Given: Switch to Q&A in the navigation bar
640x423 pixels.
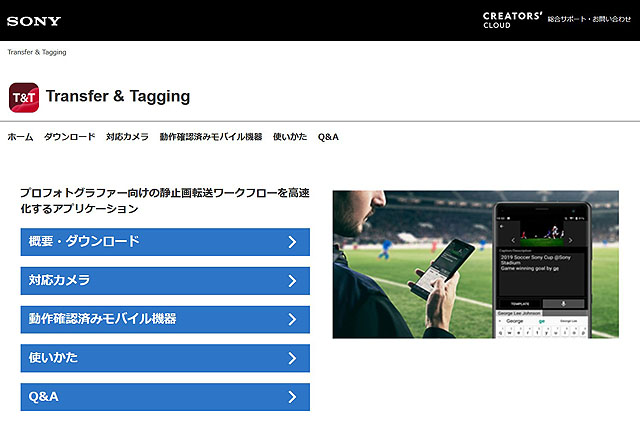Looking at the screenshot, I should click(x=328, y=136).
